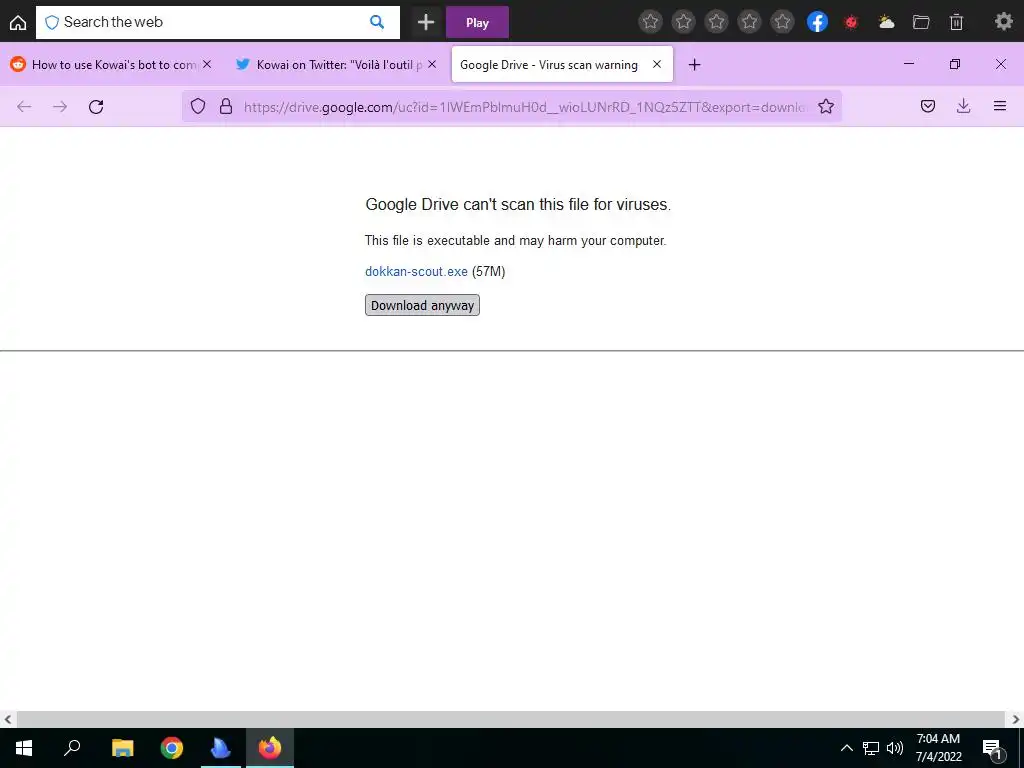Open the Windows Start menu
This screenshot has width=1024, height=768.
click(24, 748)
